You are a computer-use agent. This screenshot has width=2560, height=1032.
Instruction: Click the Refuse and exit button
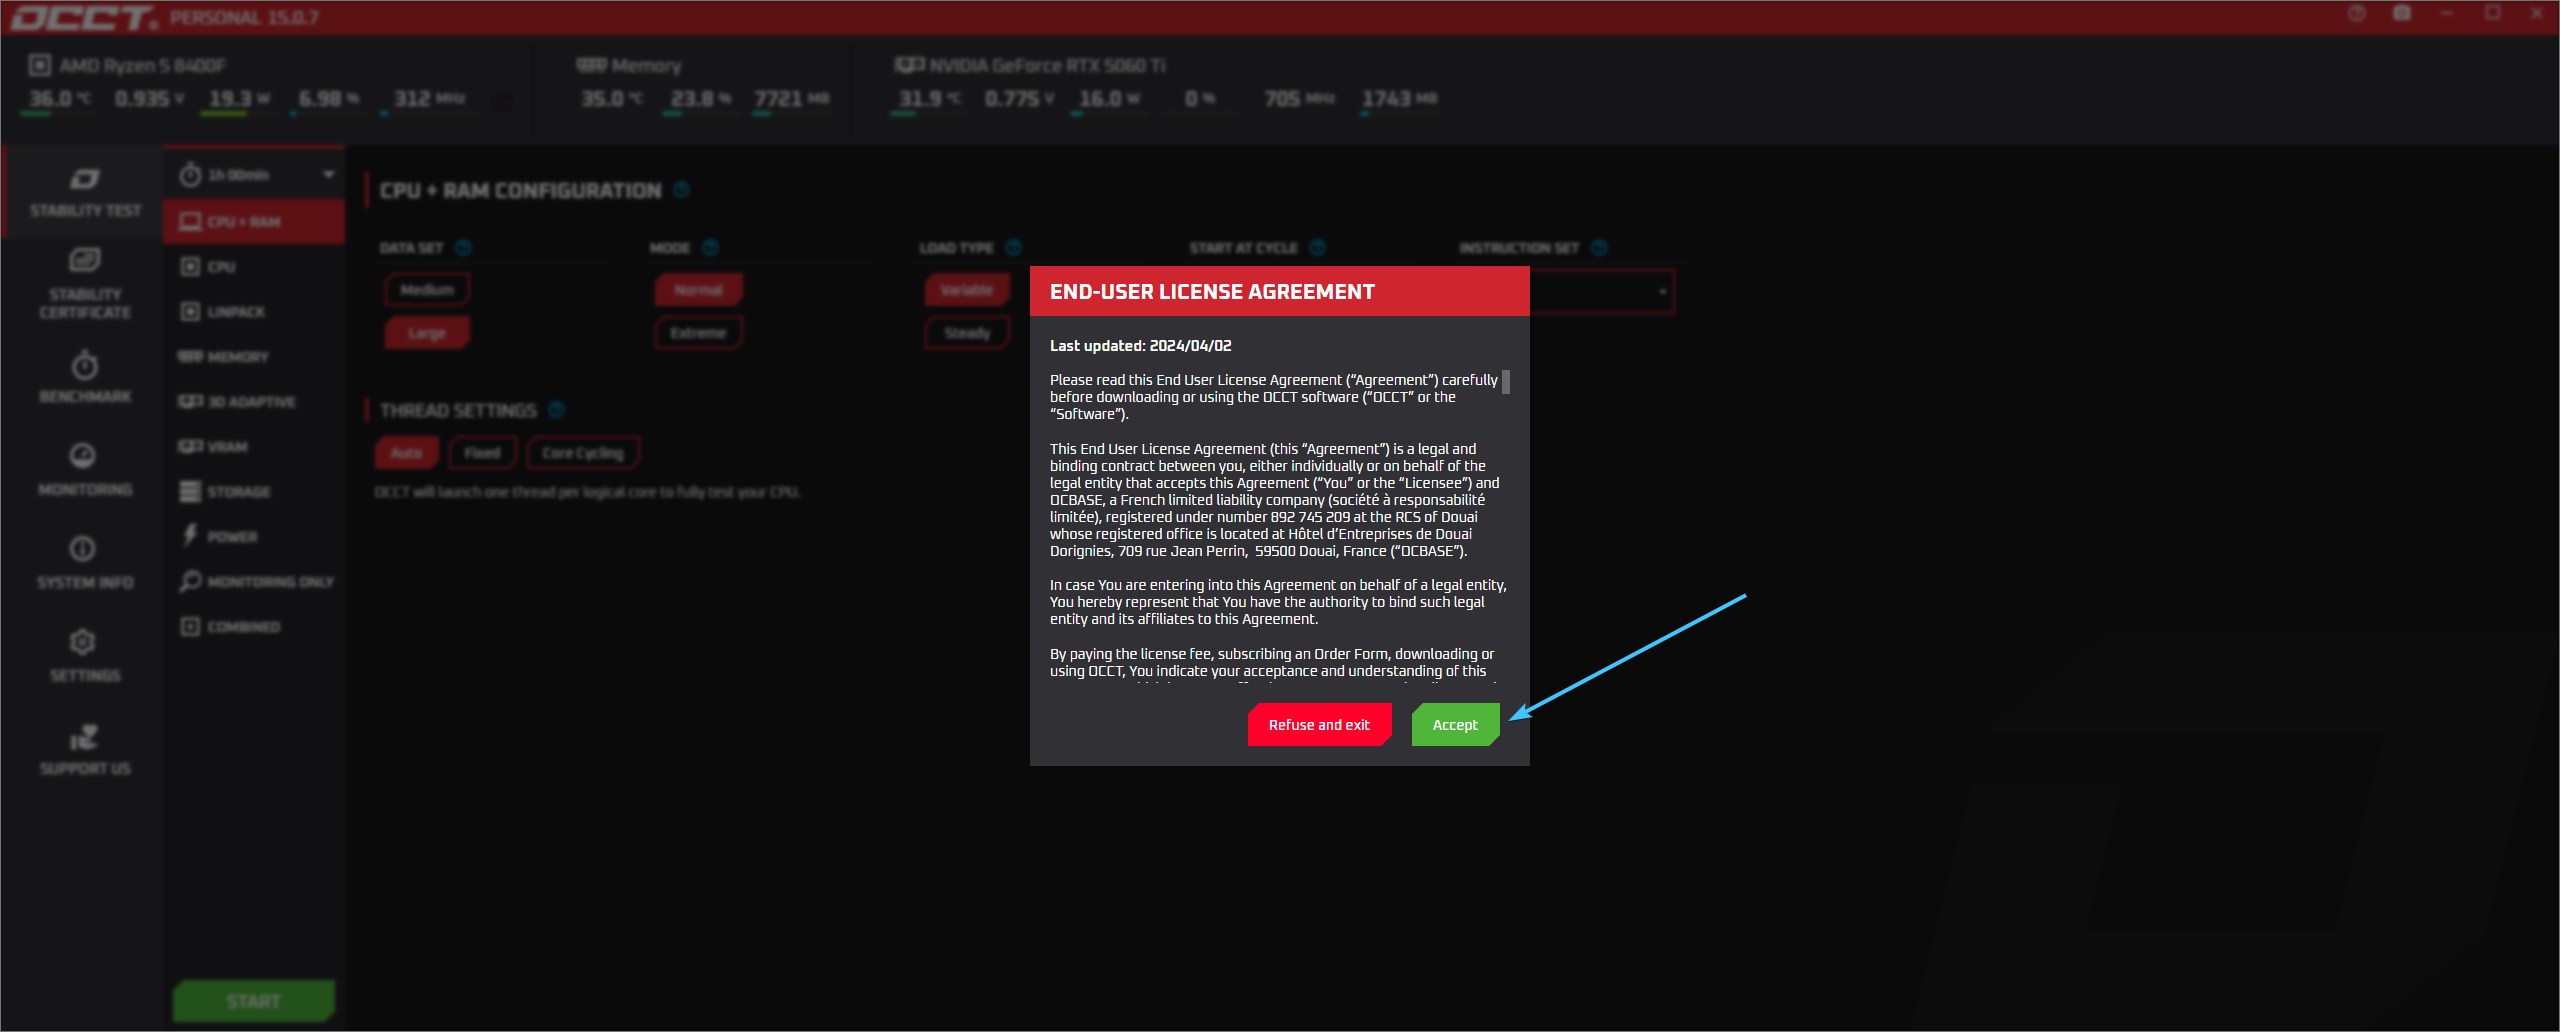click(1318, 725)
